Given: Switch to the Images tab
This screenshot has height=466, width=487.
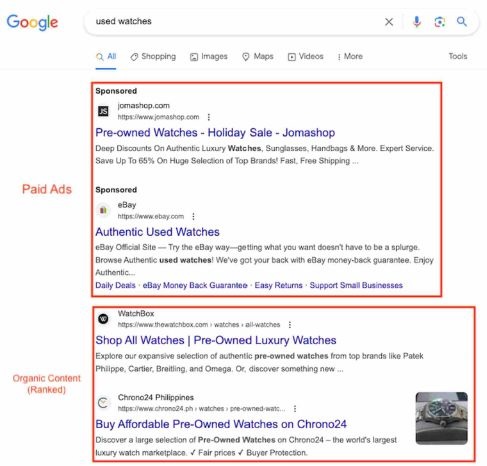Looking at the screenshot, I should tap(209, 57).
